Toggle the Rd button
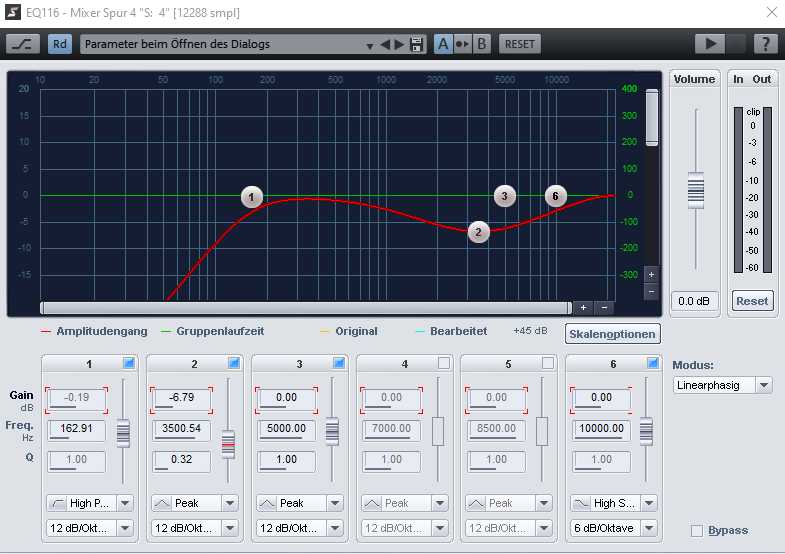 point(60,44)
